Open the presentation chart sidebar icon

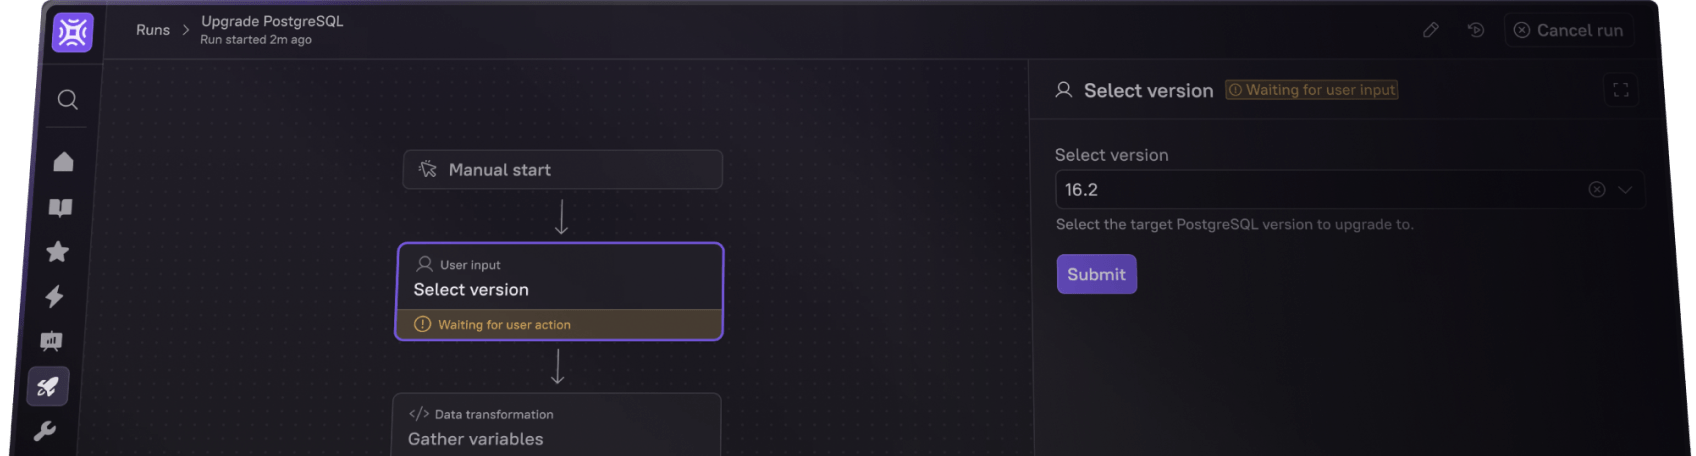[x=51, y=341]
